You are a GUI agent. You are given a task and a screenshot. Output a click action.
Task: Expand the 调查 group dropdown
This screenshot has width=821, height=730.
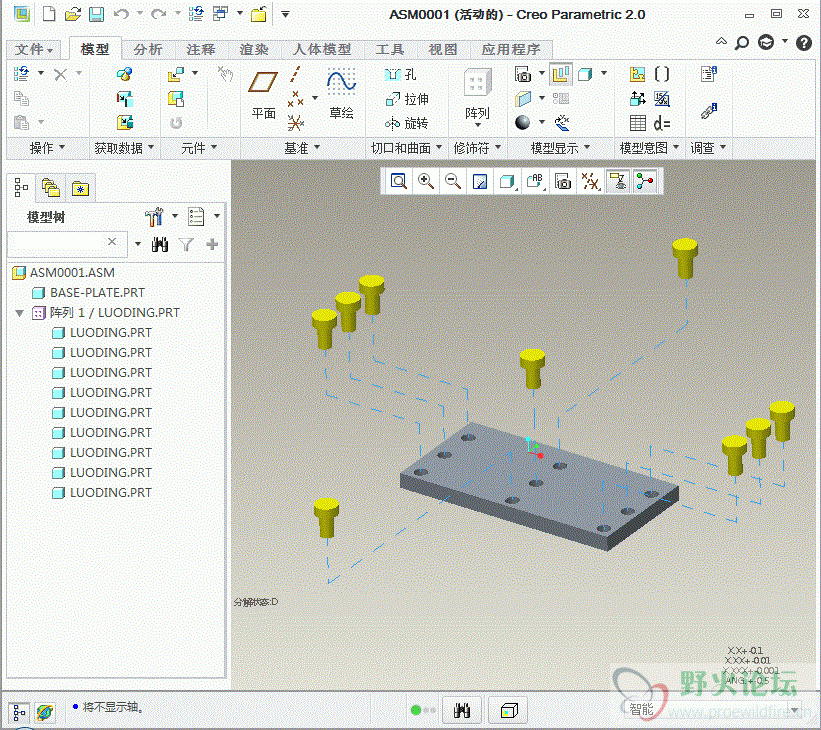pyautogui.click(x=708, y=148)
